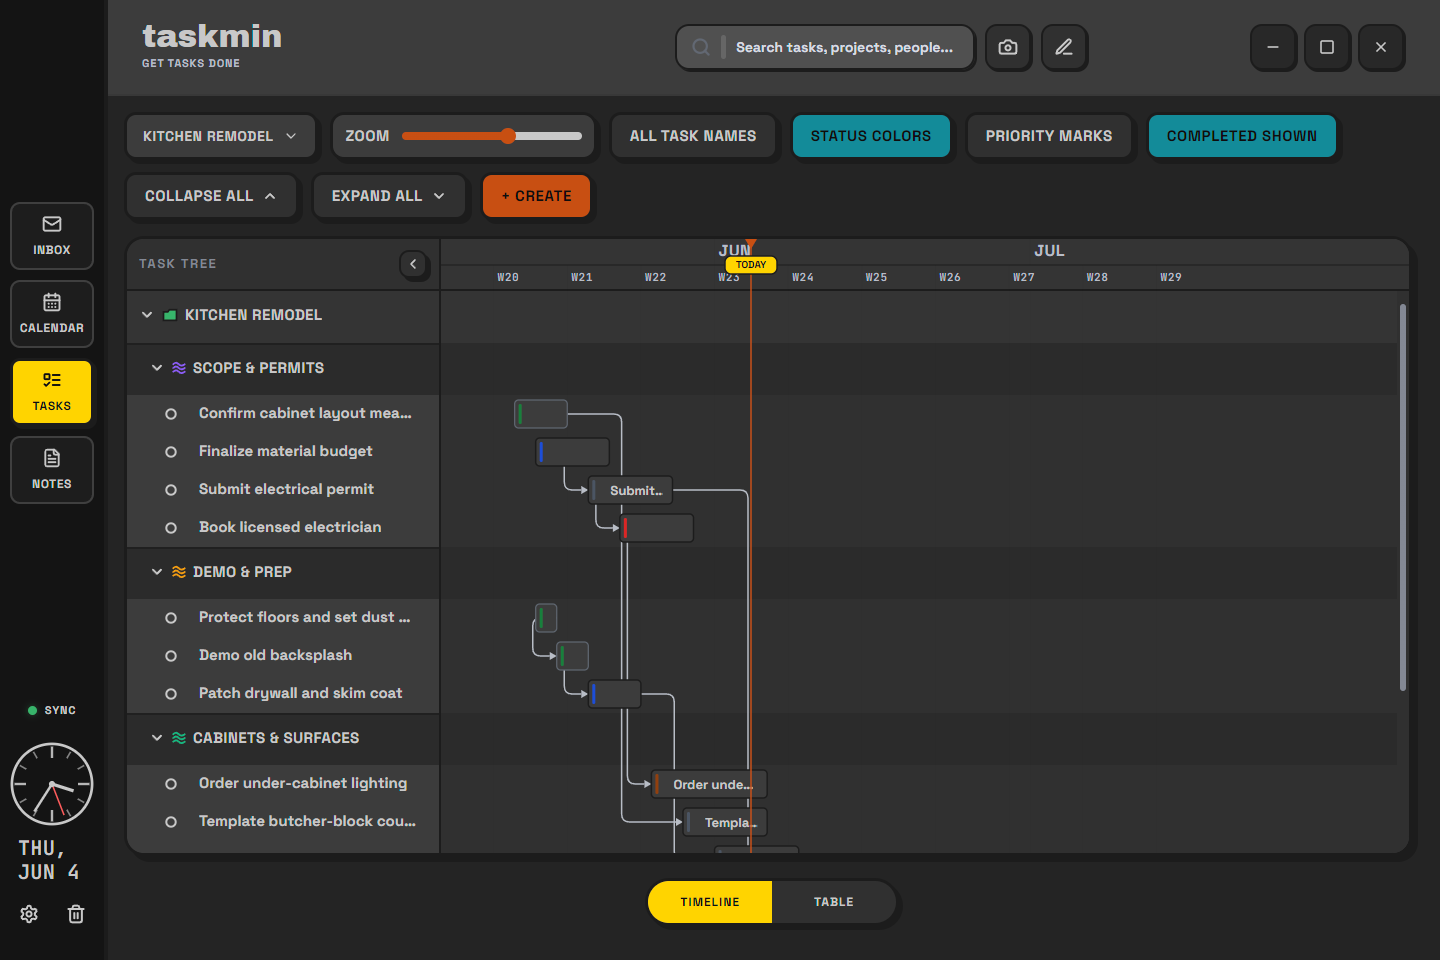
Task: Click the Today timeline marker
Action: point(751,265)
